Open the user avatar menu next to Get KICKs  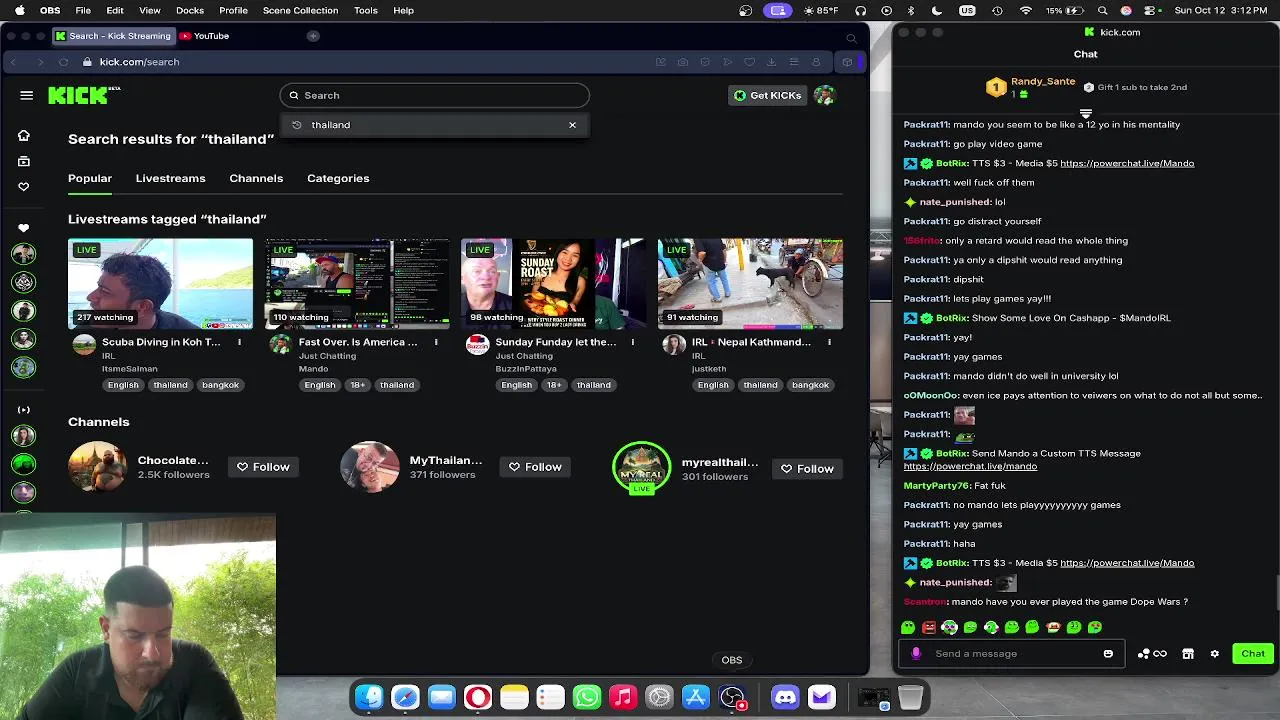point(824,95)
